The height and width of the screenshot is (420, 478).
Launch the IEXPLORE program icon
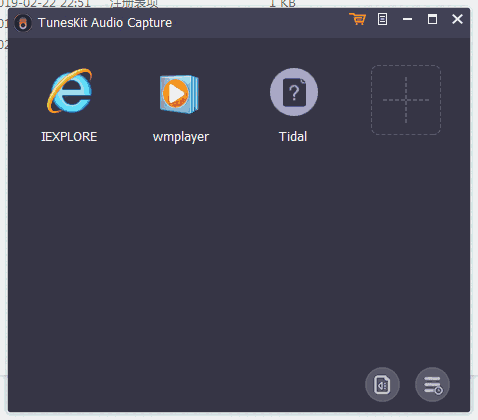pyautogui.click(x=70, y=91)
